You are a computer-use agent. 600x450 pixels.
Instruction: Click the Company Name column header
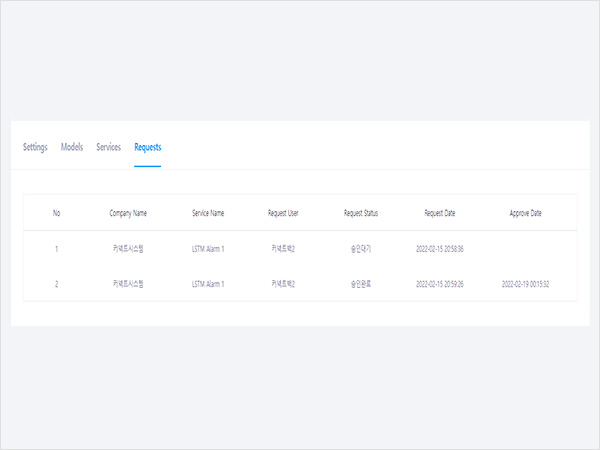point(128,213)
